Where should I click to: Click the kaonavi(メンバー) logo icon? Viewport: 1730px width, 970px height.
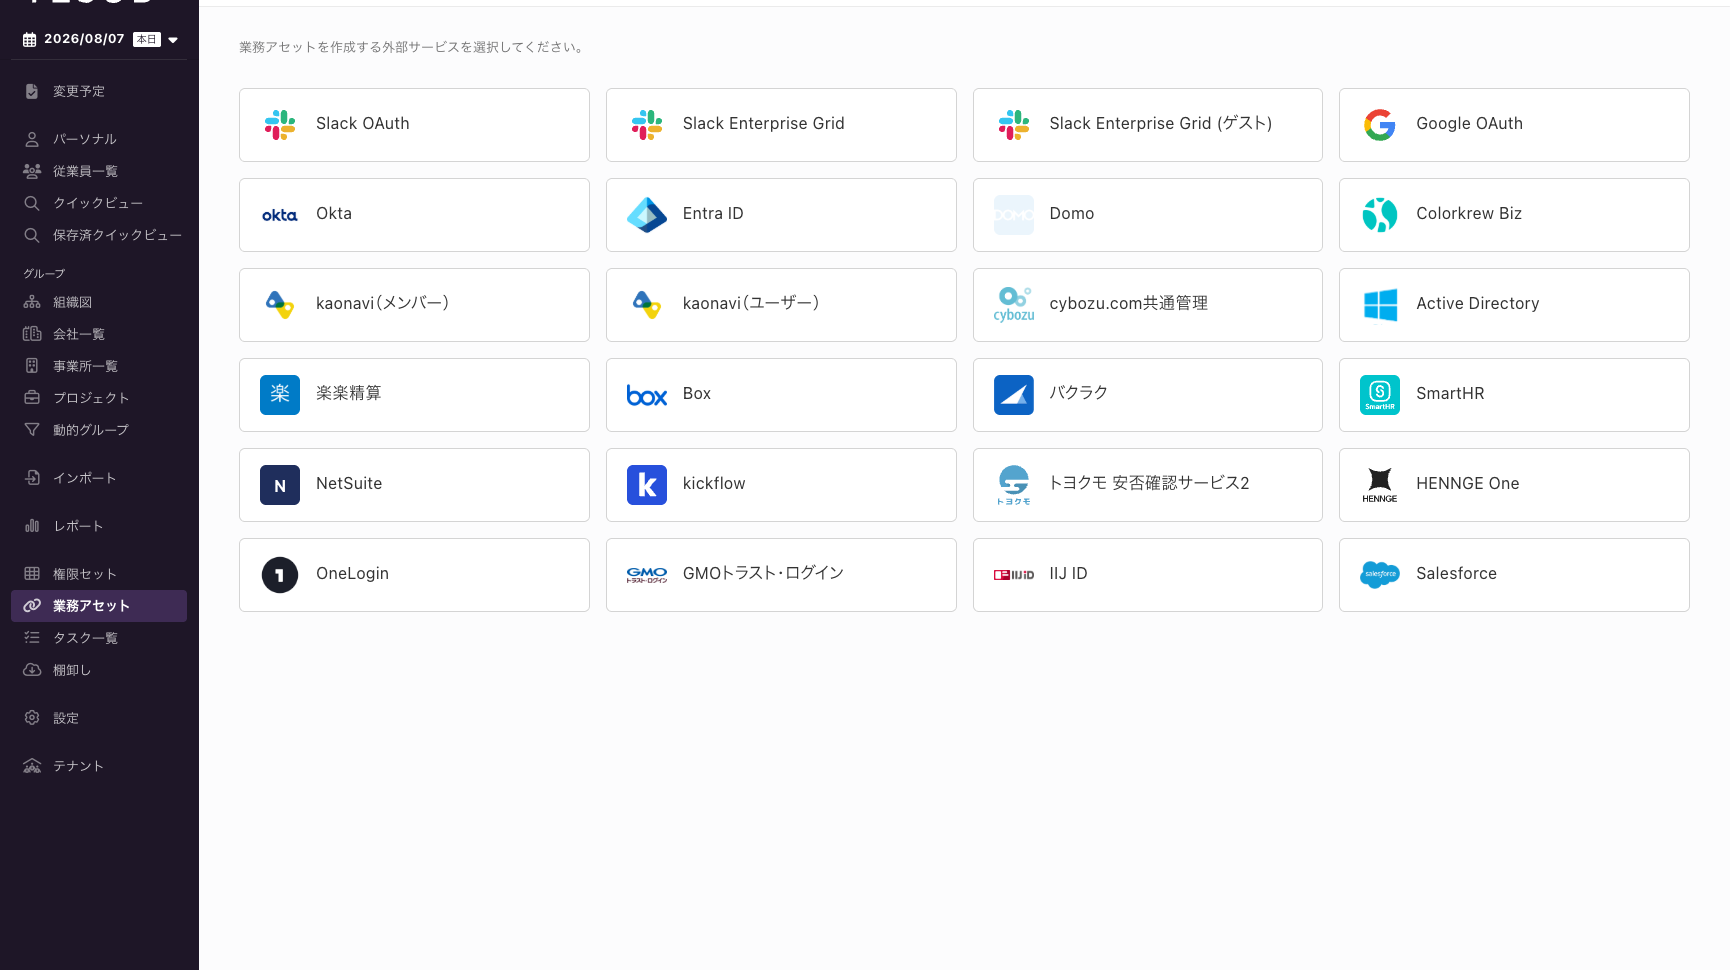tap(280, 305)
